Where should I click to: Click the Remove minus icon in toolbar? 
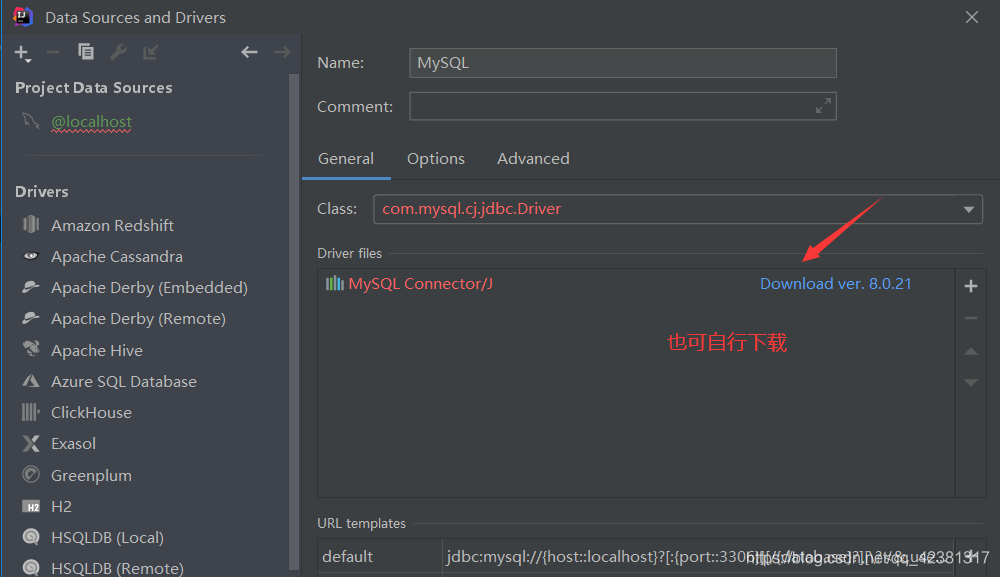coord(53,52)
